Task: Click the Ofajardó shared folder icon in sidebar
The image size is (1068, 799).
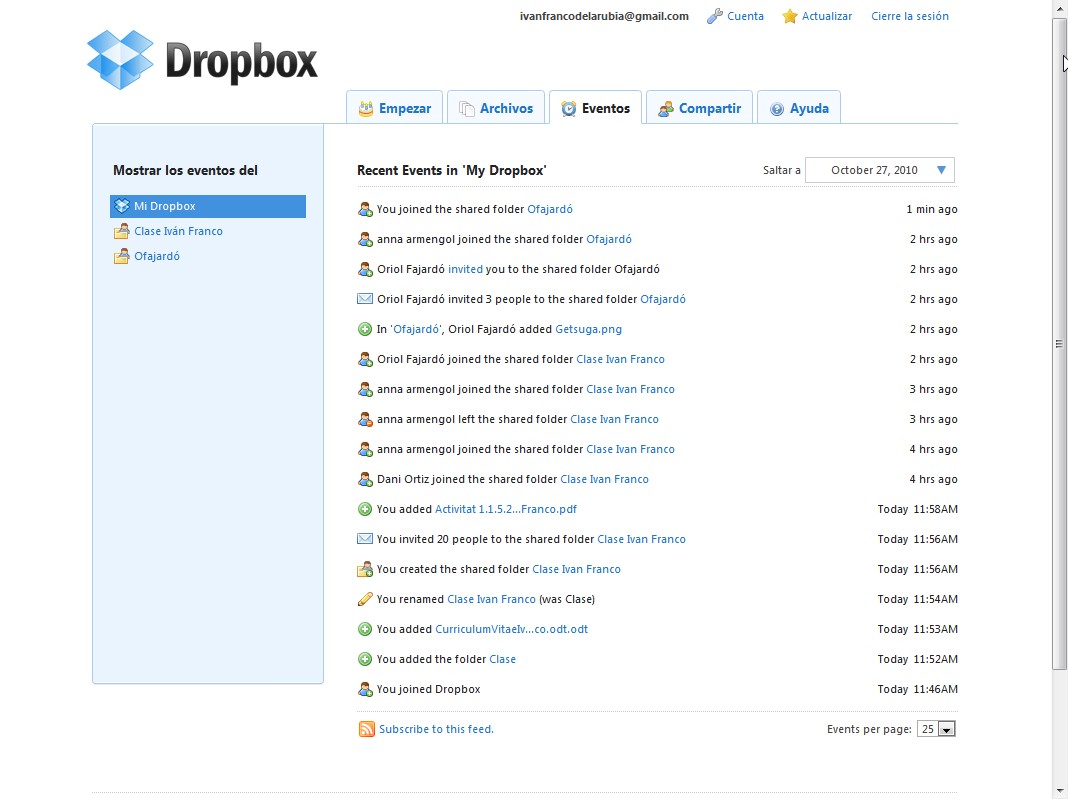Action: (121, 256)
